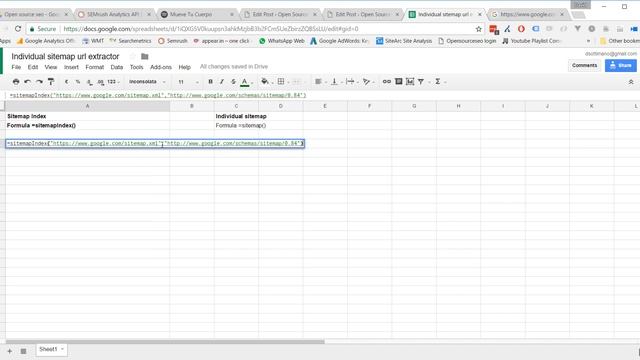
Task: Format as percent
Action: pyautogui.click(x=78, y=82)
